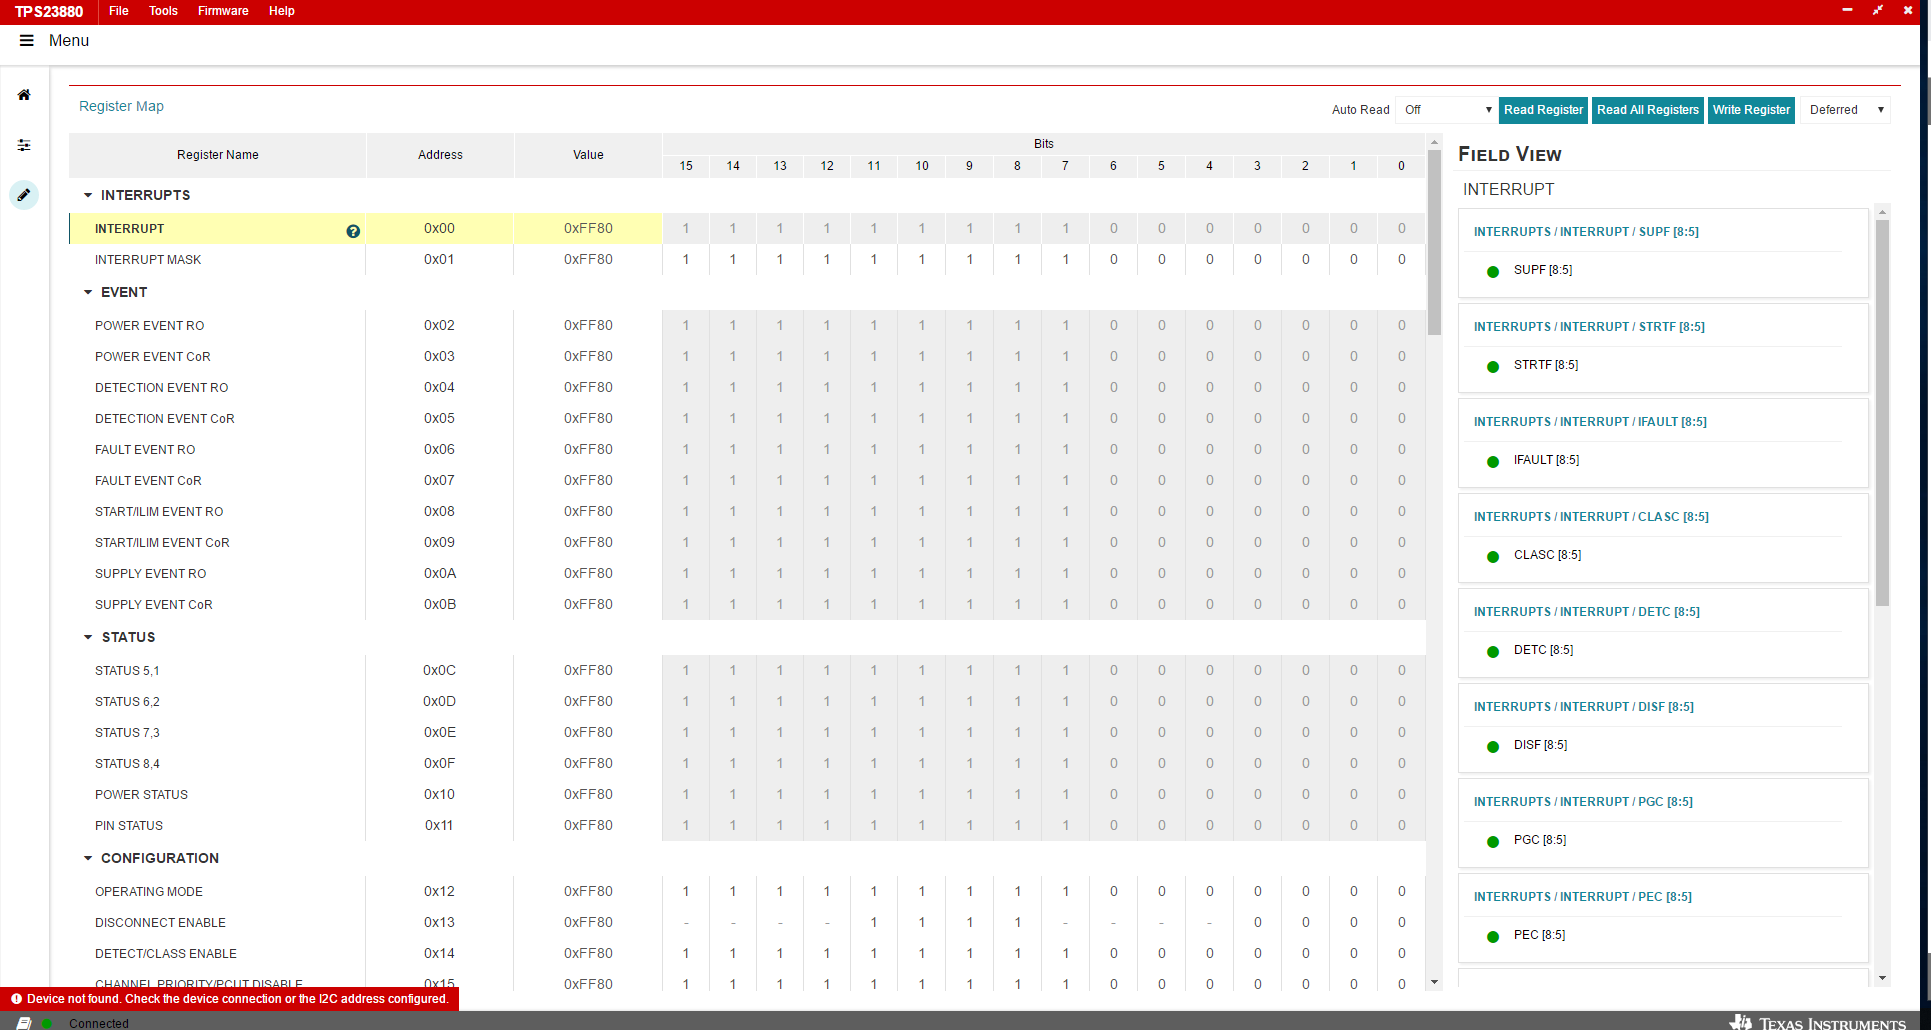This screenshot has width=1931, height=1030.
Task: Collapse the STATUS group
Action: (88, 637)
